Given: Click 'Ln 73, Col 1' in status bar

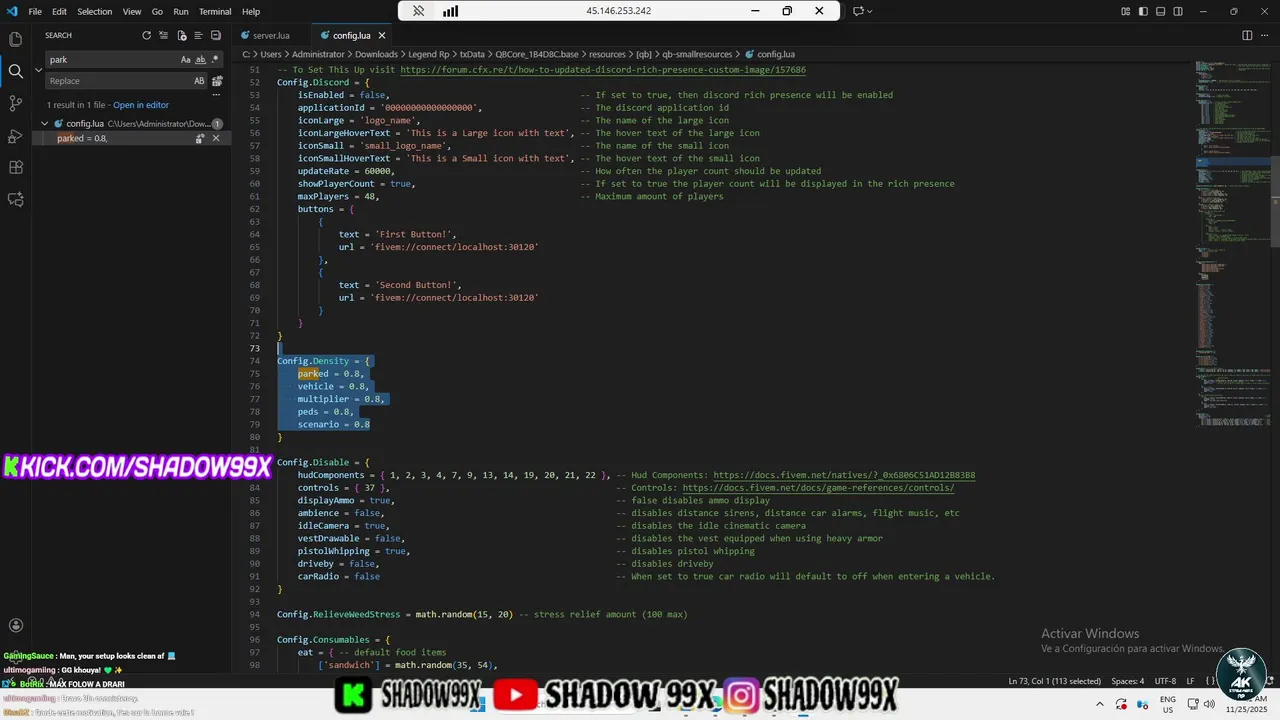Looking at the screenshot, I should point(1054,681).
